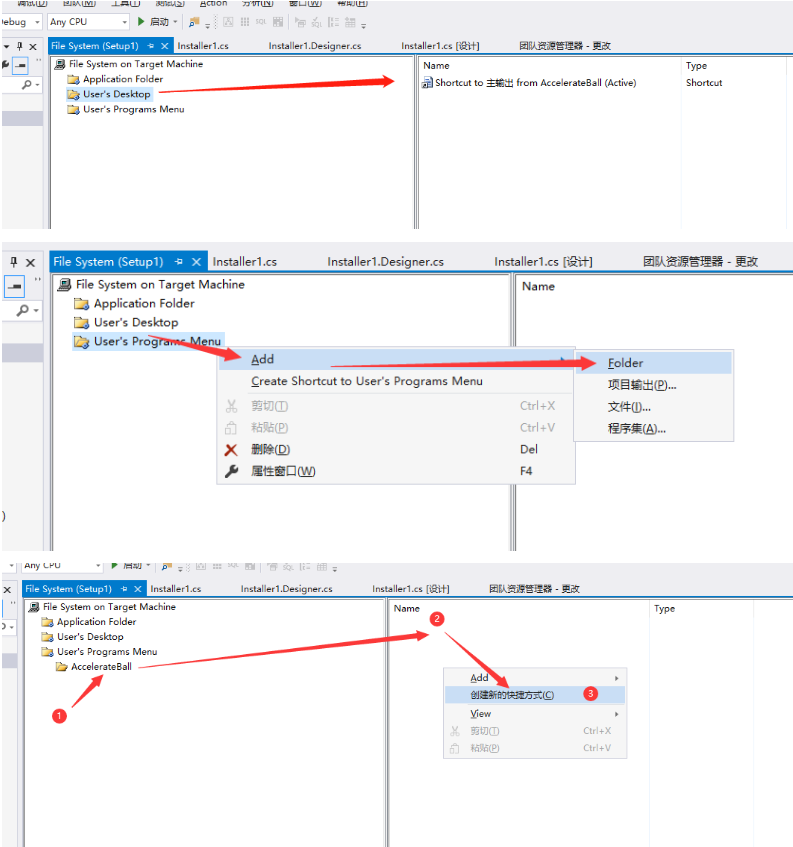Click the scissors icon beside 剪切(T) Ctrl+X under Create Shortcut
Image resolution: width=793 pixels, height=847 pixels.
click(231, 406)
